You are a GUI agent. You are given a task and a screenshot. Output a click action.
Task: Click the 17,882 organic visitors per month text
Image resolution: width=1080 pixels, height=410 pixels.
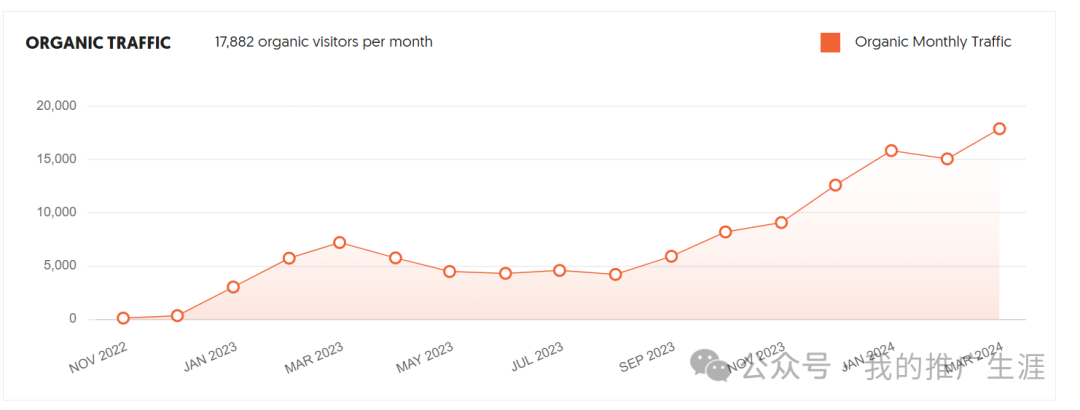(324, 42)
